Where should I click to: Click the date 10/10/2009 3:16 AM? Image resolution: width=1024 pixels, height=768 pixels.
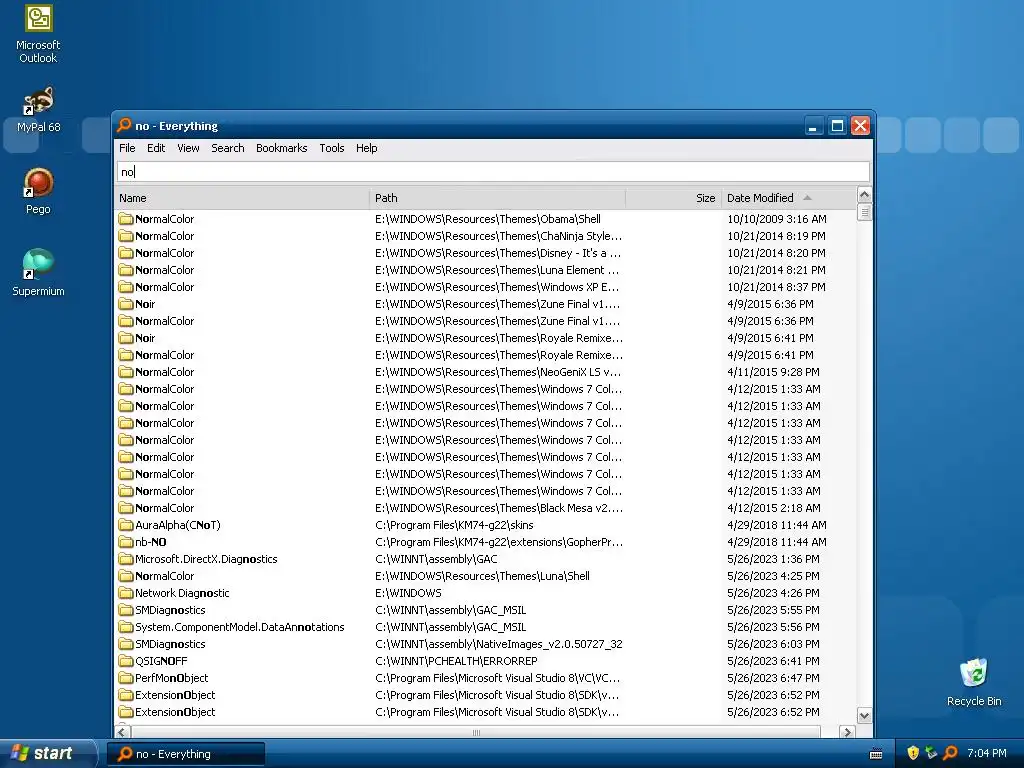[776, 219]
